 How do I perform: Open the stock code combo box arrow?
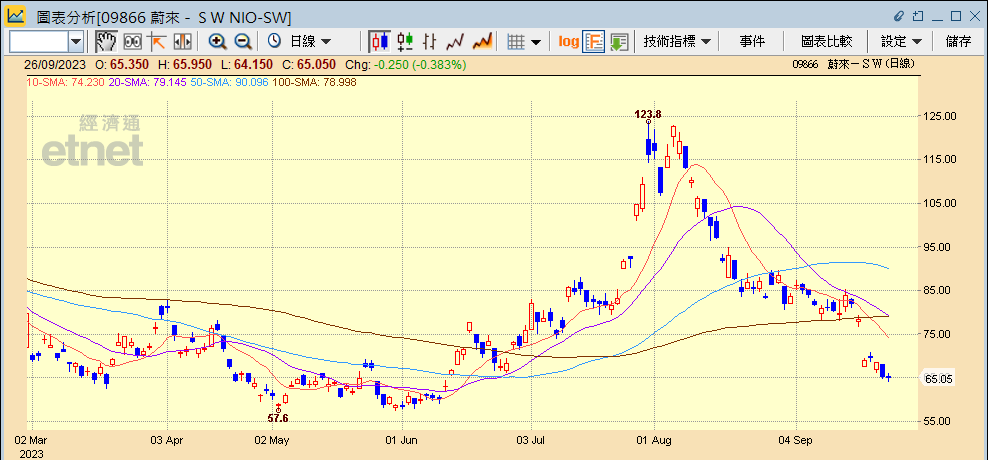pos(76,41)
